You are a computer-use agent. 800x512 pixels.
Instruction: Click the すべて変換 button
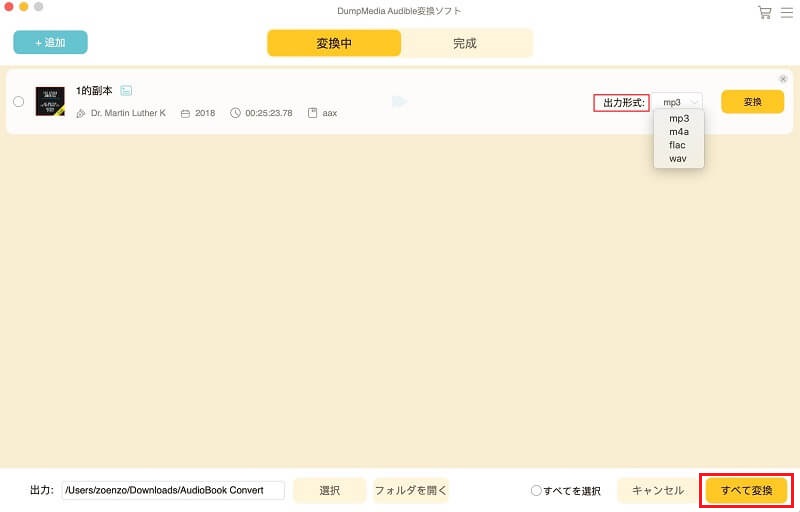[746, 491]
